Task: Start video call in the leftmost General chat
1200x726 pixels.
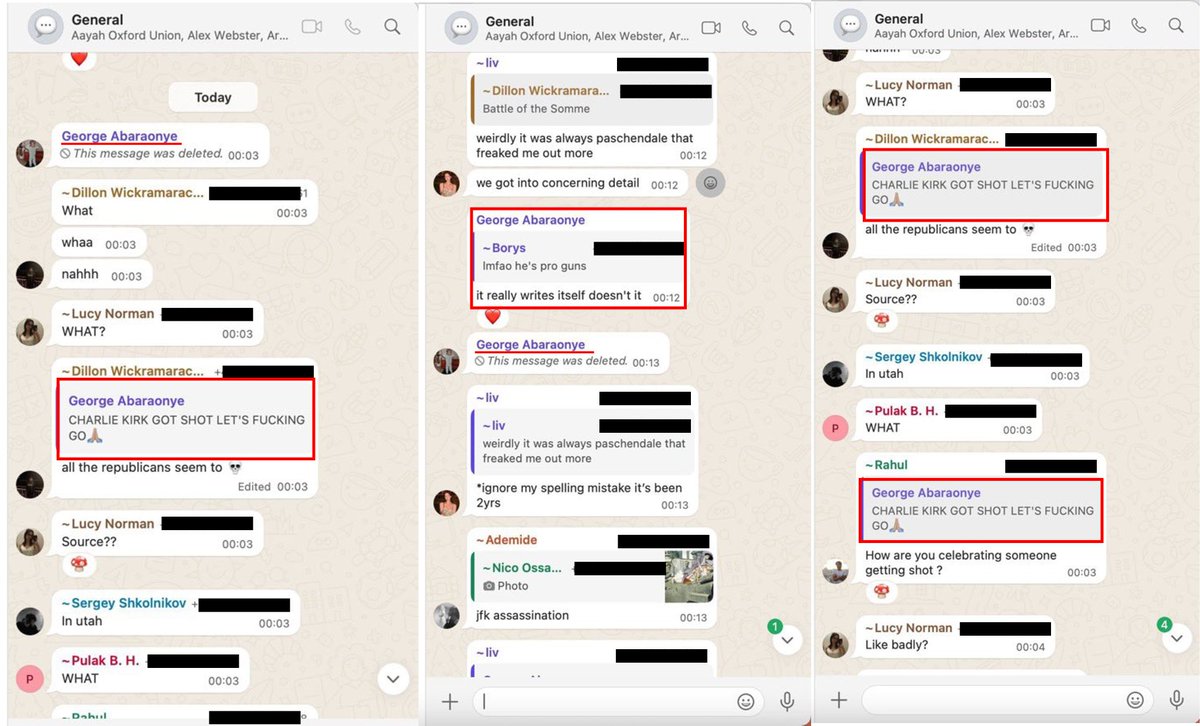Action: (x=312, y=27)
